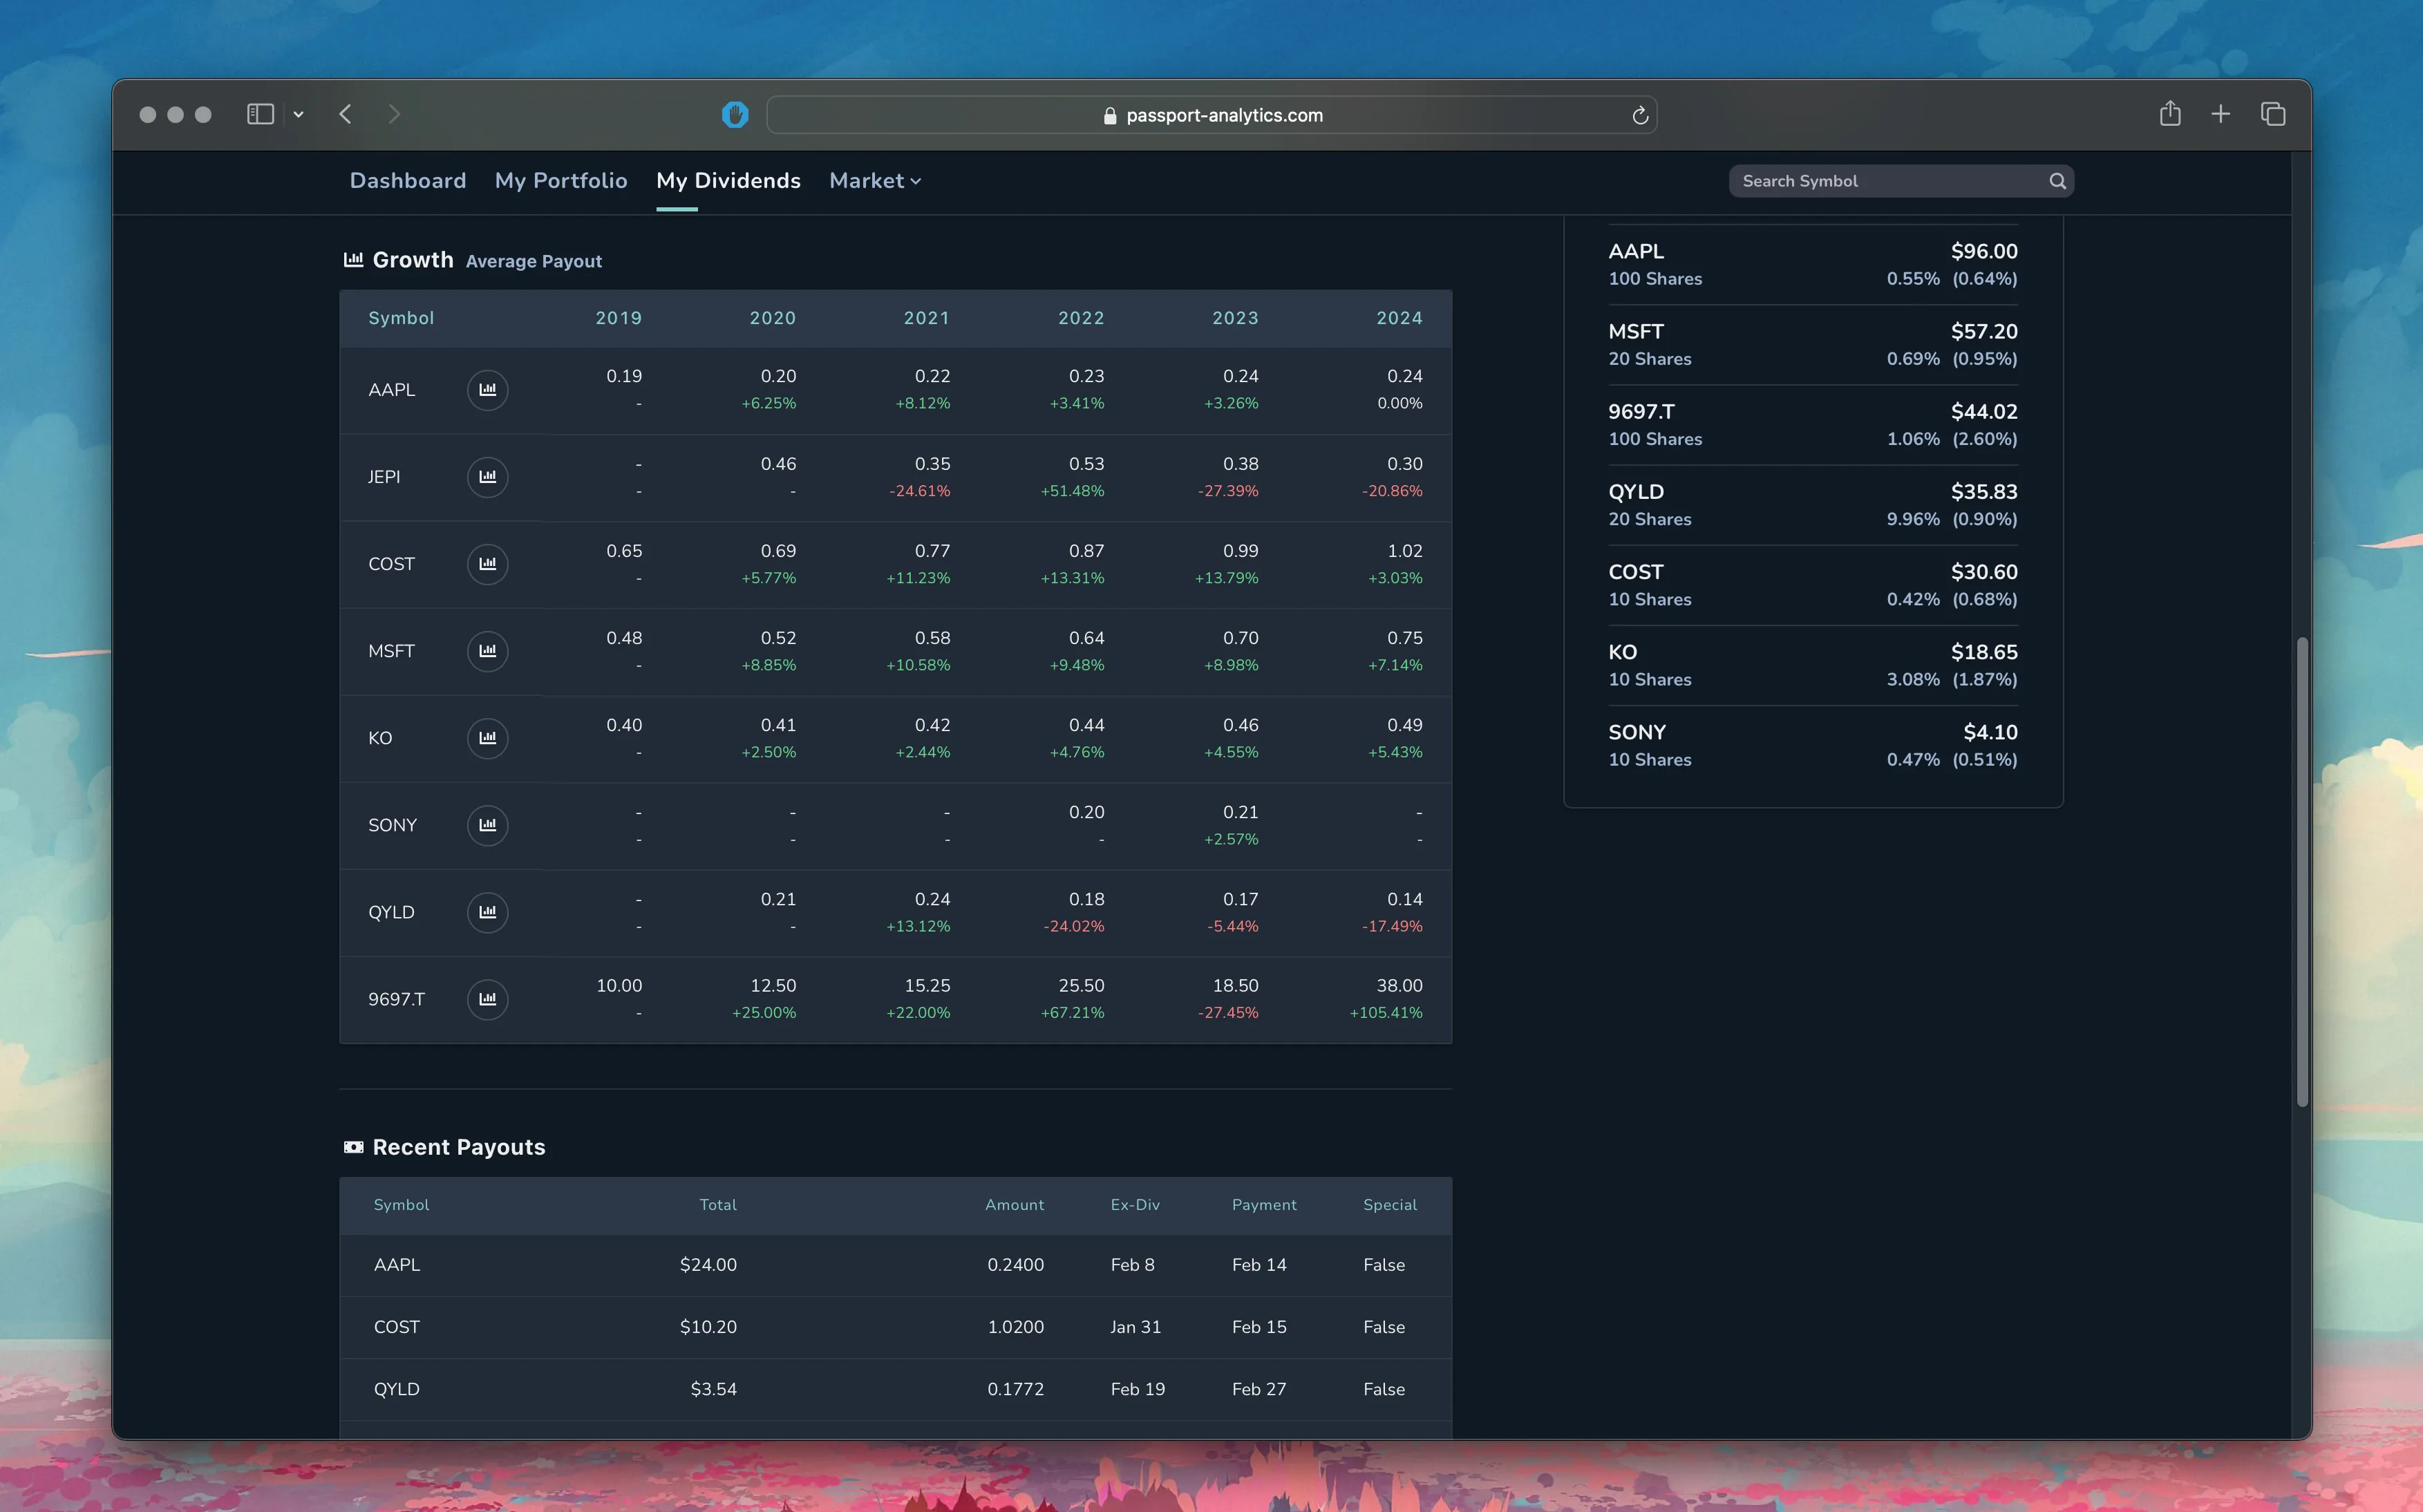Select 9697.T in the Growth table

(x=396, y=999)
